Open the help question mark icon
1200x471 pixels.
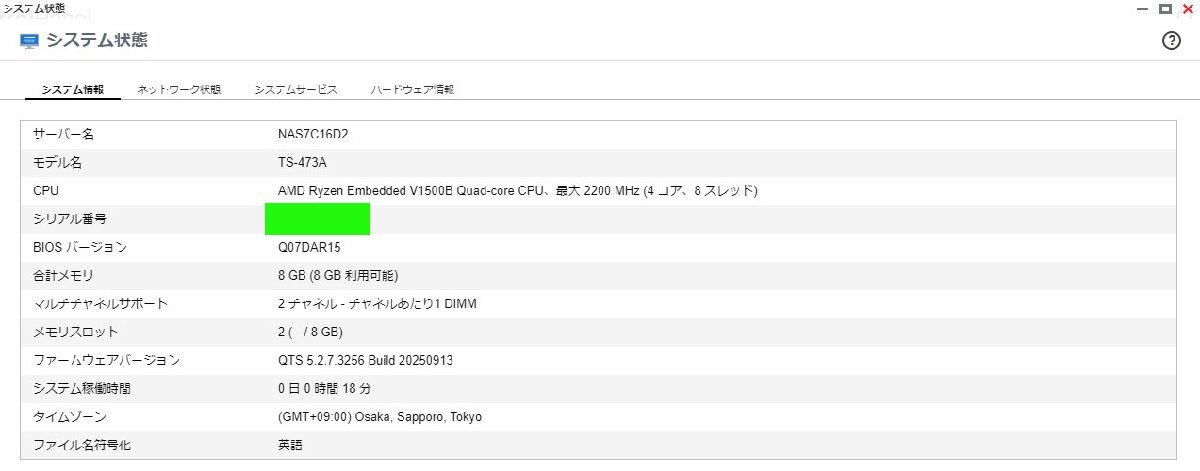1171,40
